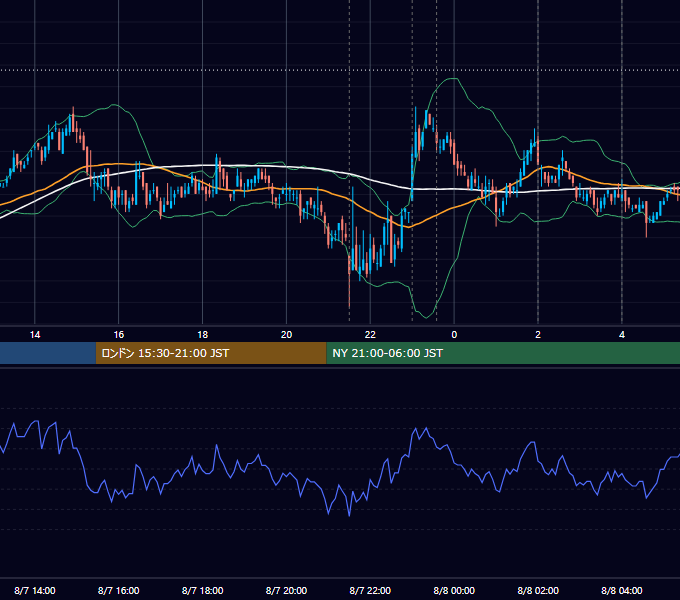Click the 14 hour label on price chart axis
Viewport: 680px width, 600px height.
coord(35,335)
